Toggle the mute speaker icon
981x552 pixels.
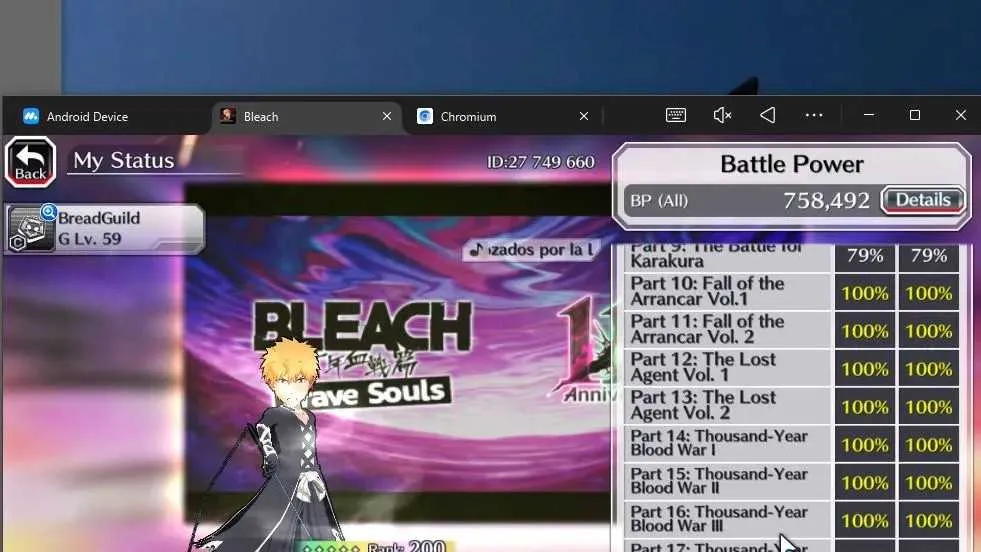[722, 115]
